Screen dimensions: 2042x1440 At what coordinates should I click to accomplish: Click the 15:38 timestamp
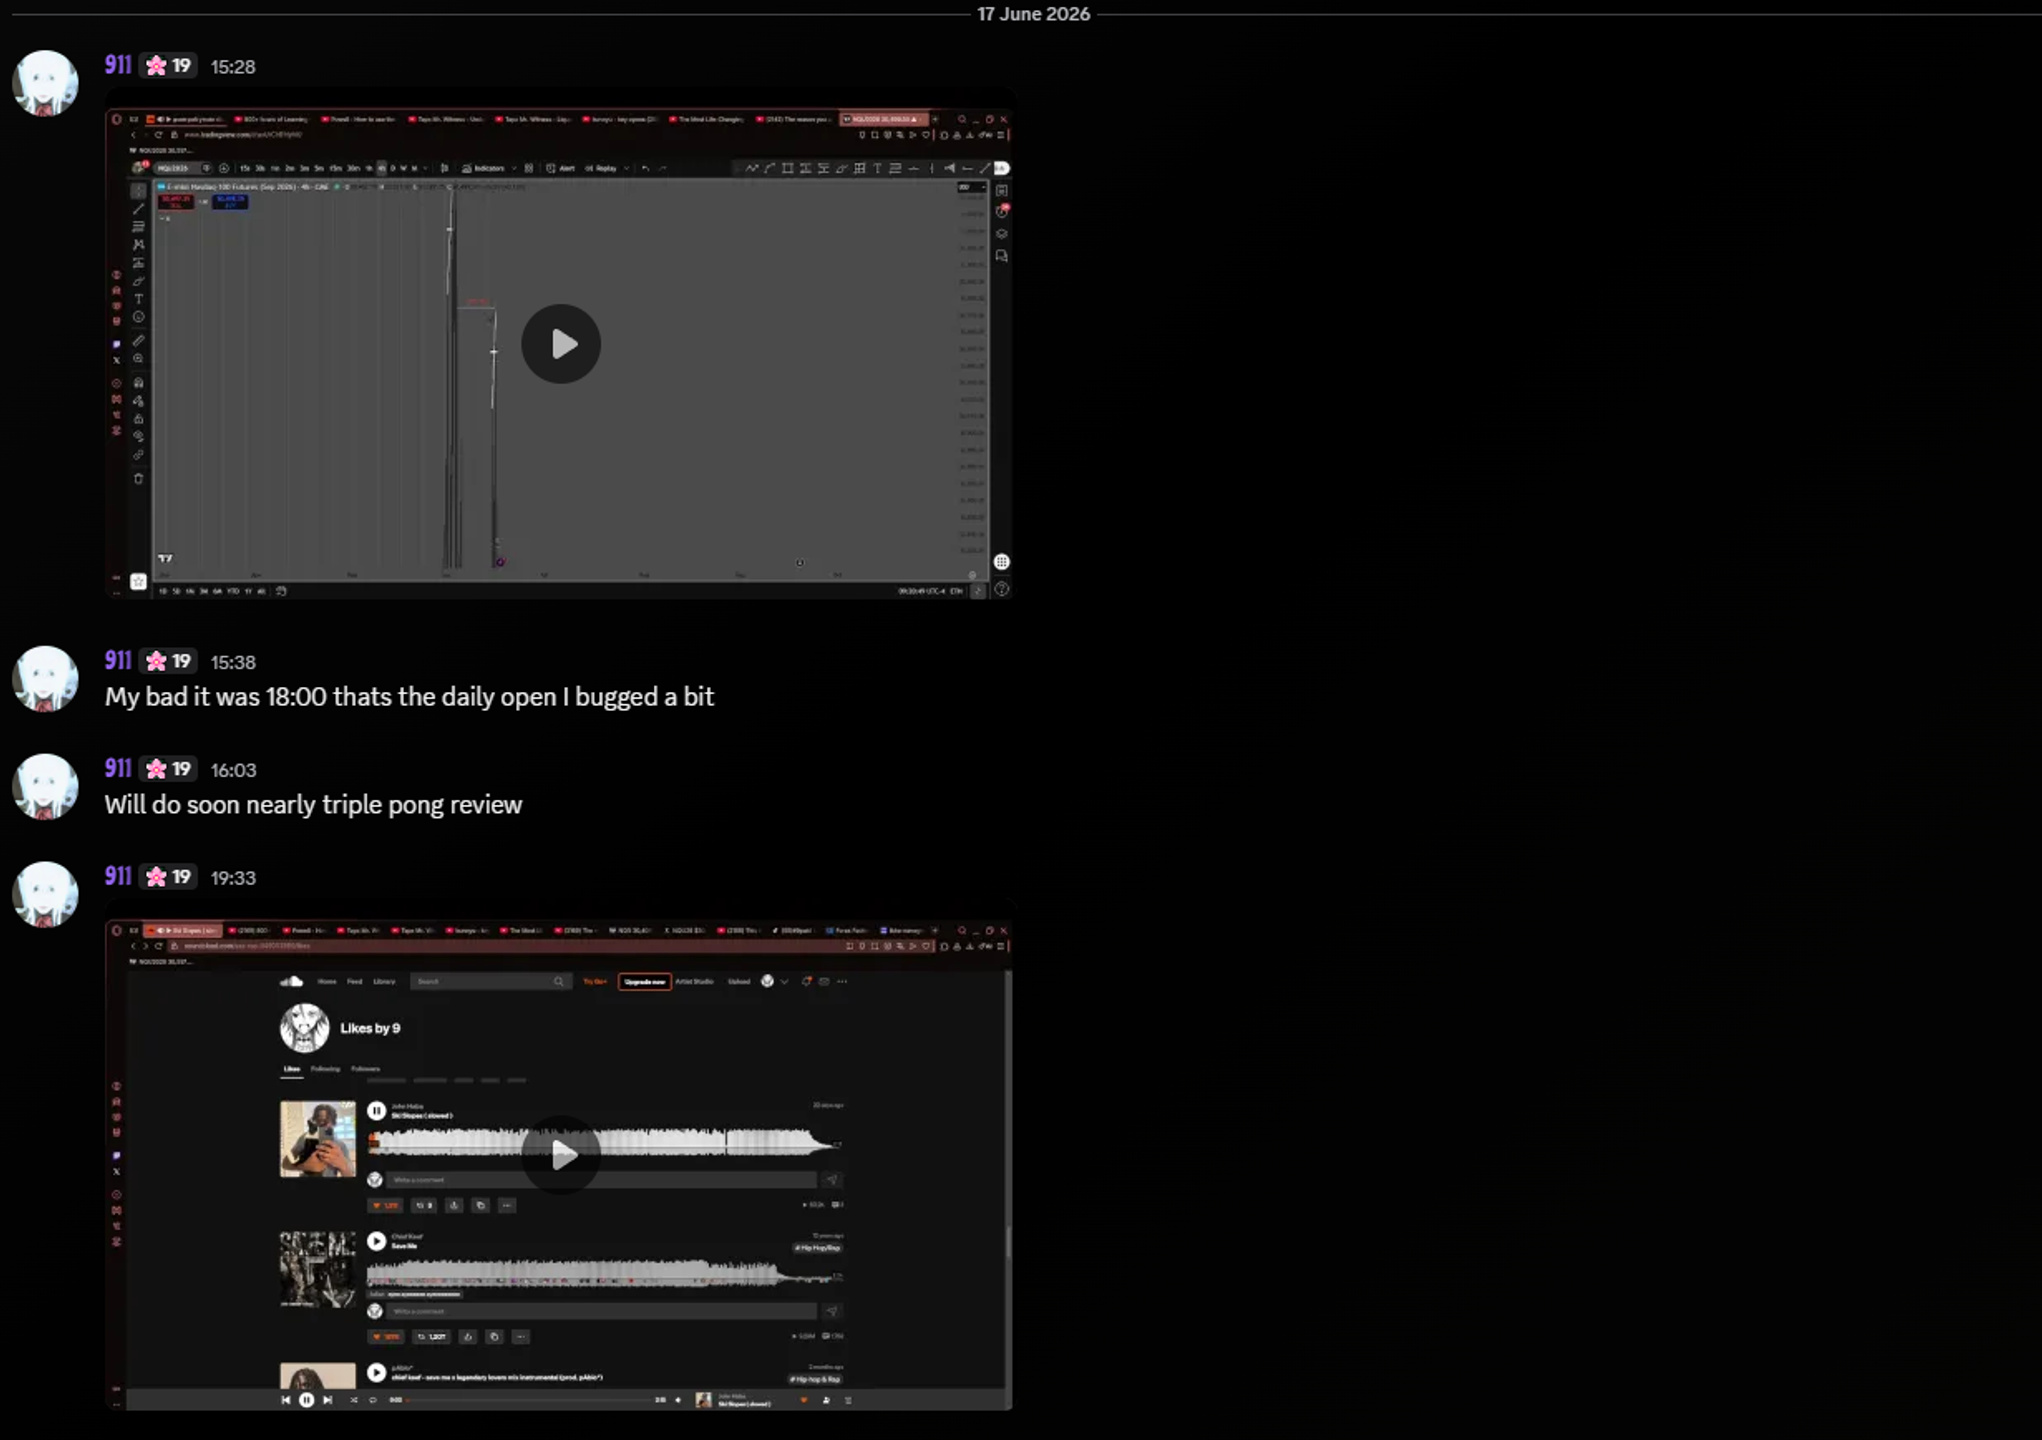[233, 663]
